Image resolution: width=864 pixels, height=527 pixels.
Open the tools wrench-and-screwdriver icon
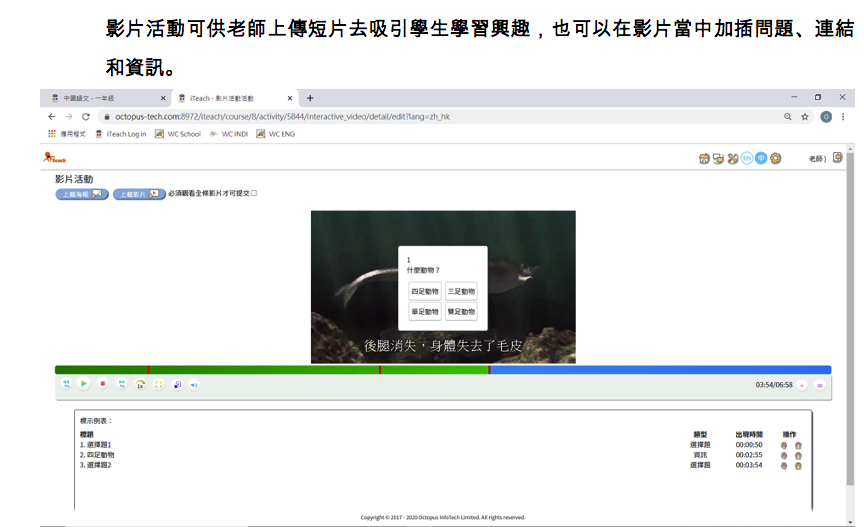(732, 159)
